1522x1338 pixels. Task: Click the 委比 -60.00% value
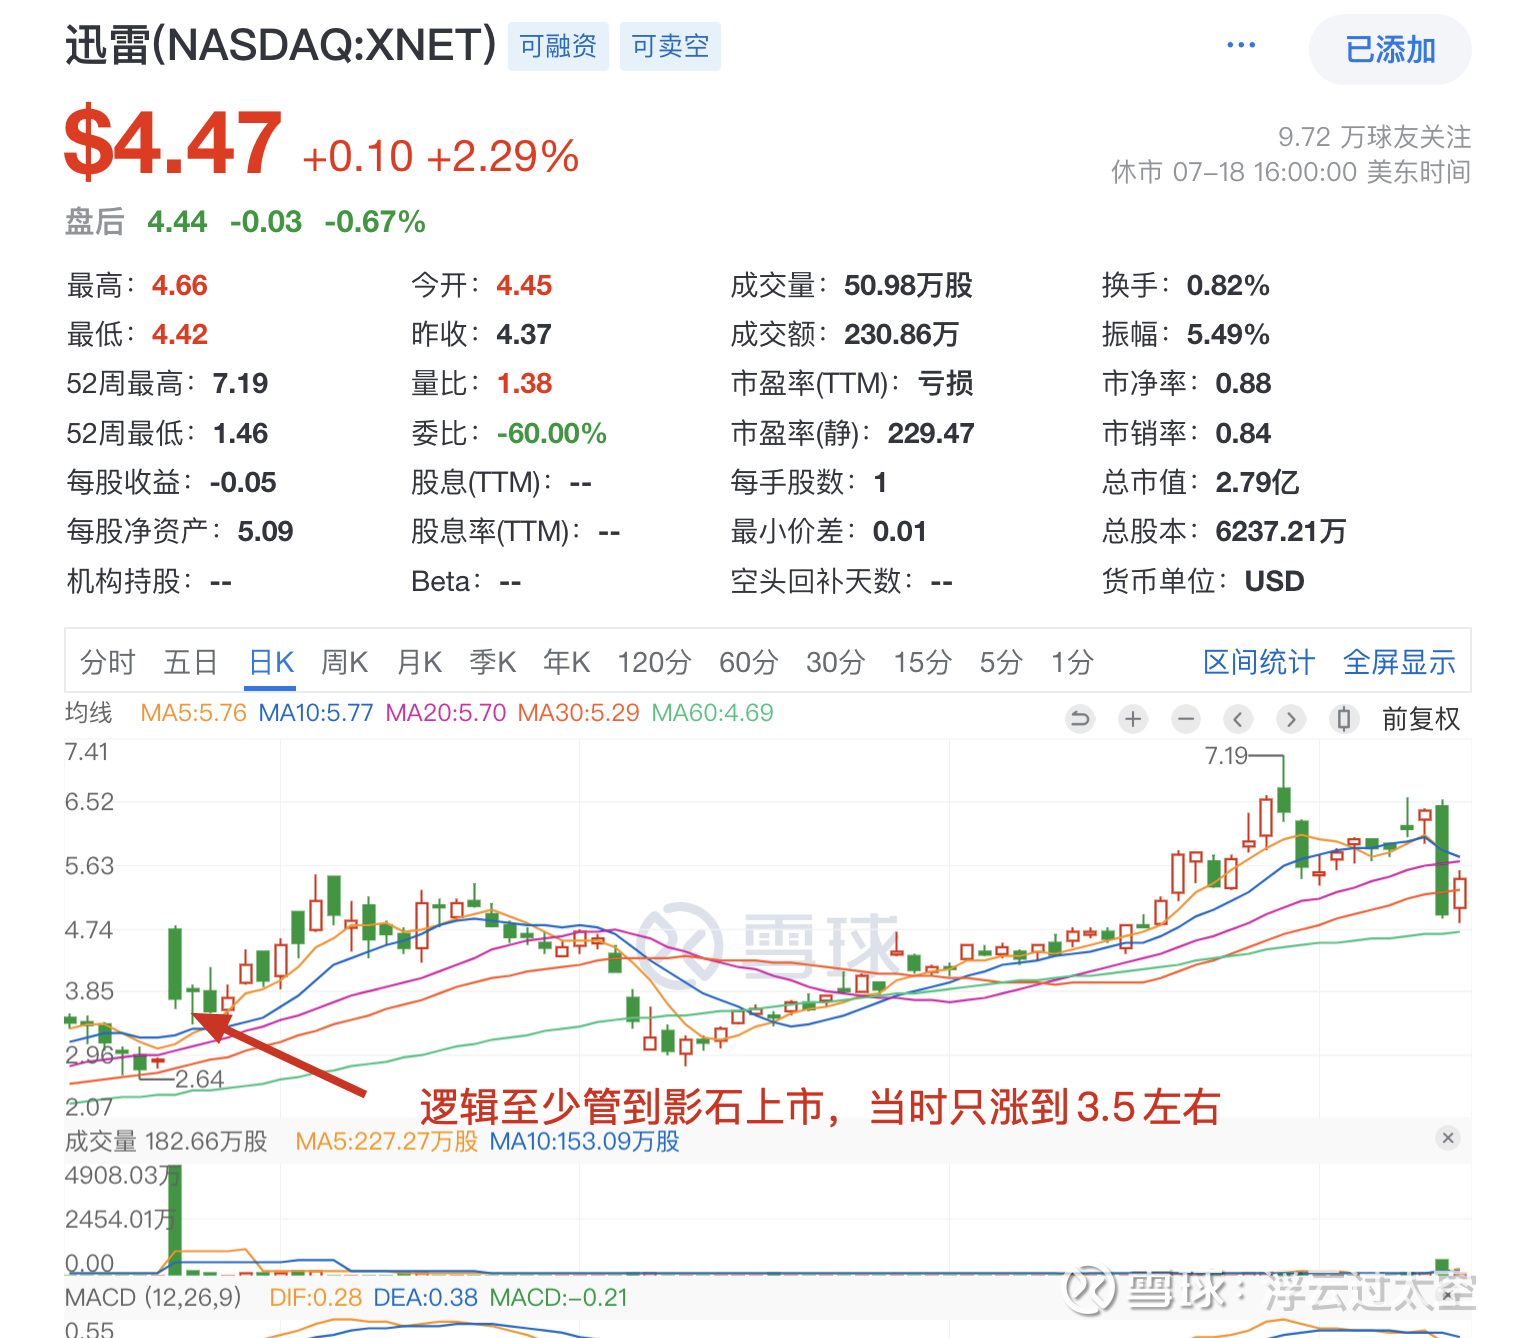(552, 433)
